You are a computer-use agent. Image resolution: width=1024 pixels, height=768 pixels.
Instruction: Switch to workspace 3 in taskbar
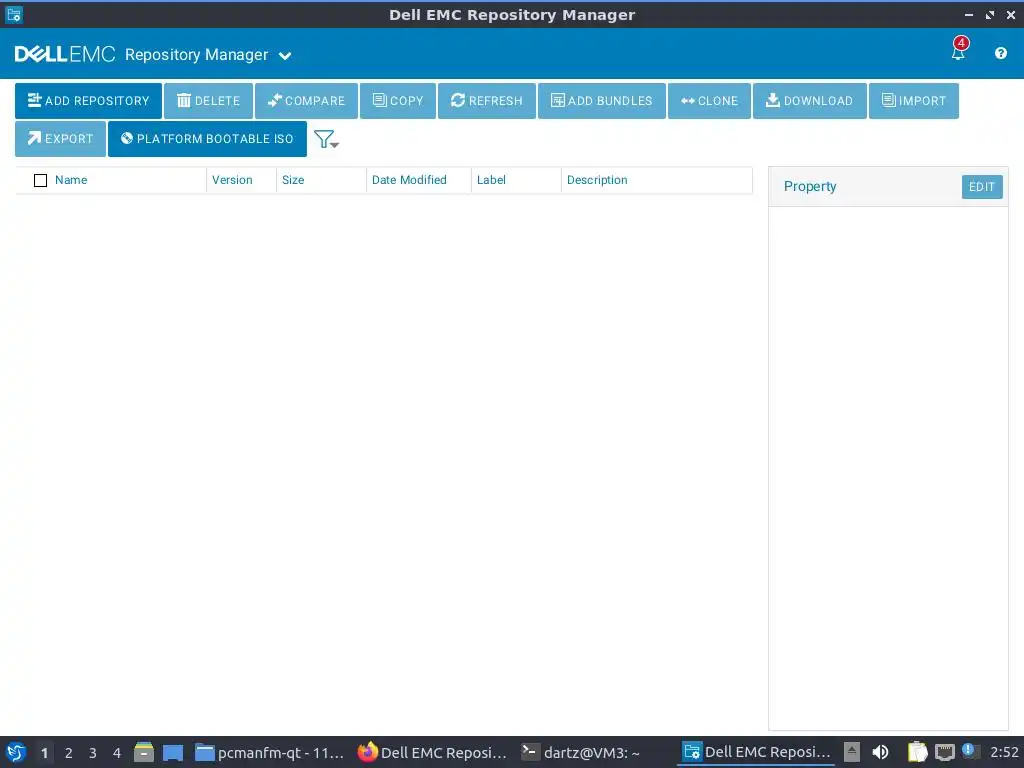click(93, 753)
